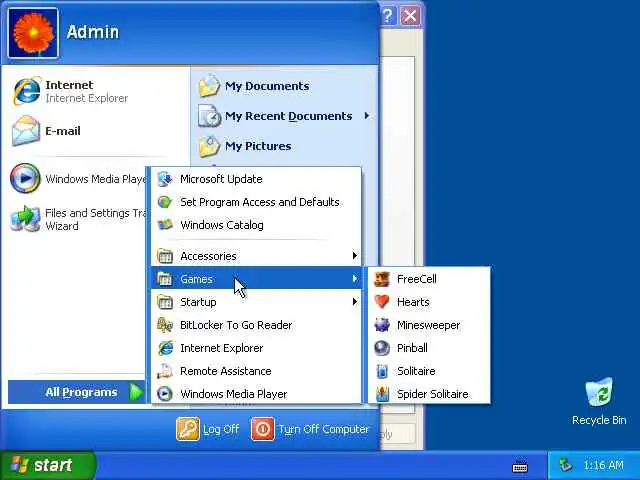This screenshot has height=480, width=640.
Task: Click the Microsoft Update text label
Action: [221, 179]
